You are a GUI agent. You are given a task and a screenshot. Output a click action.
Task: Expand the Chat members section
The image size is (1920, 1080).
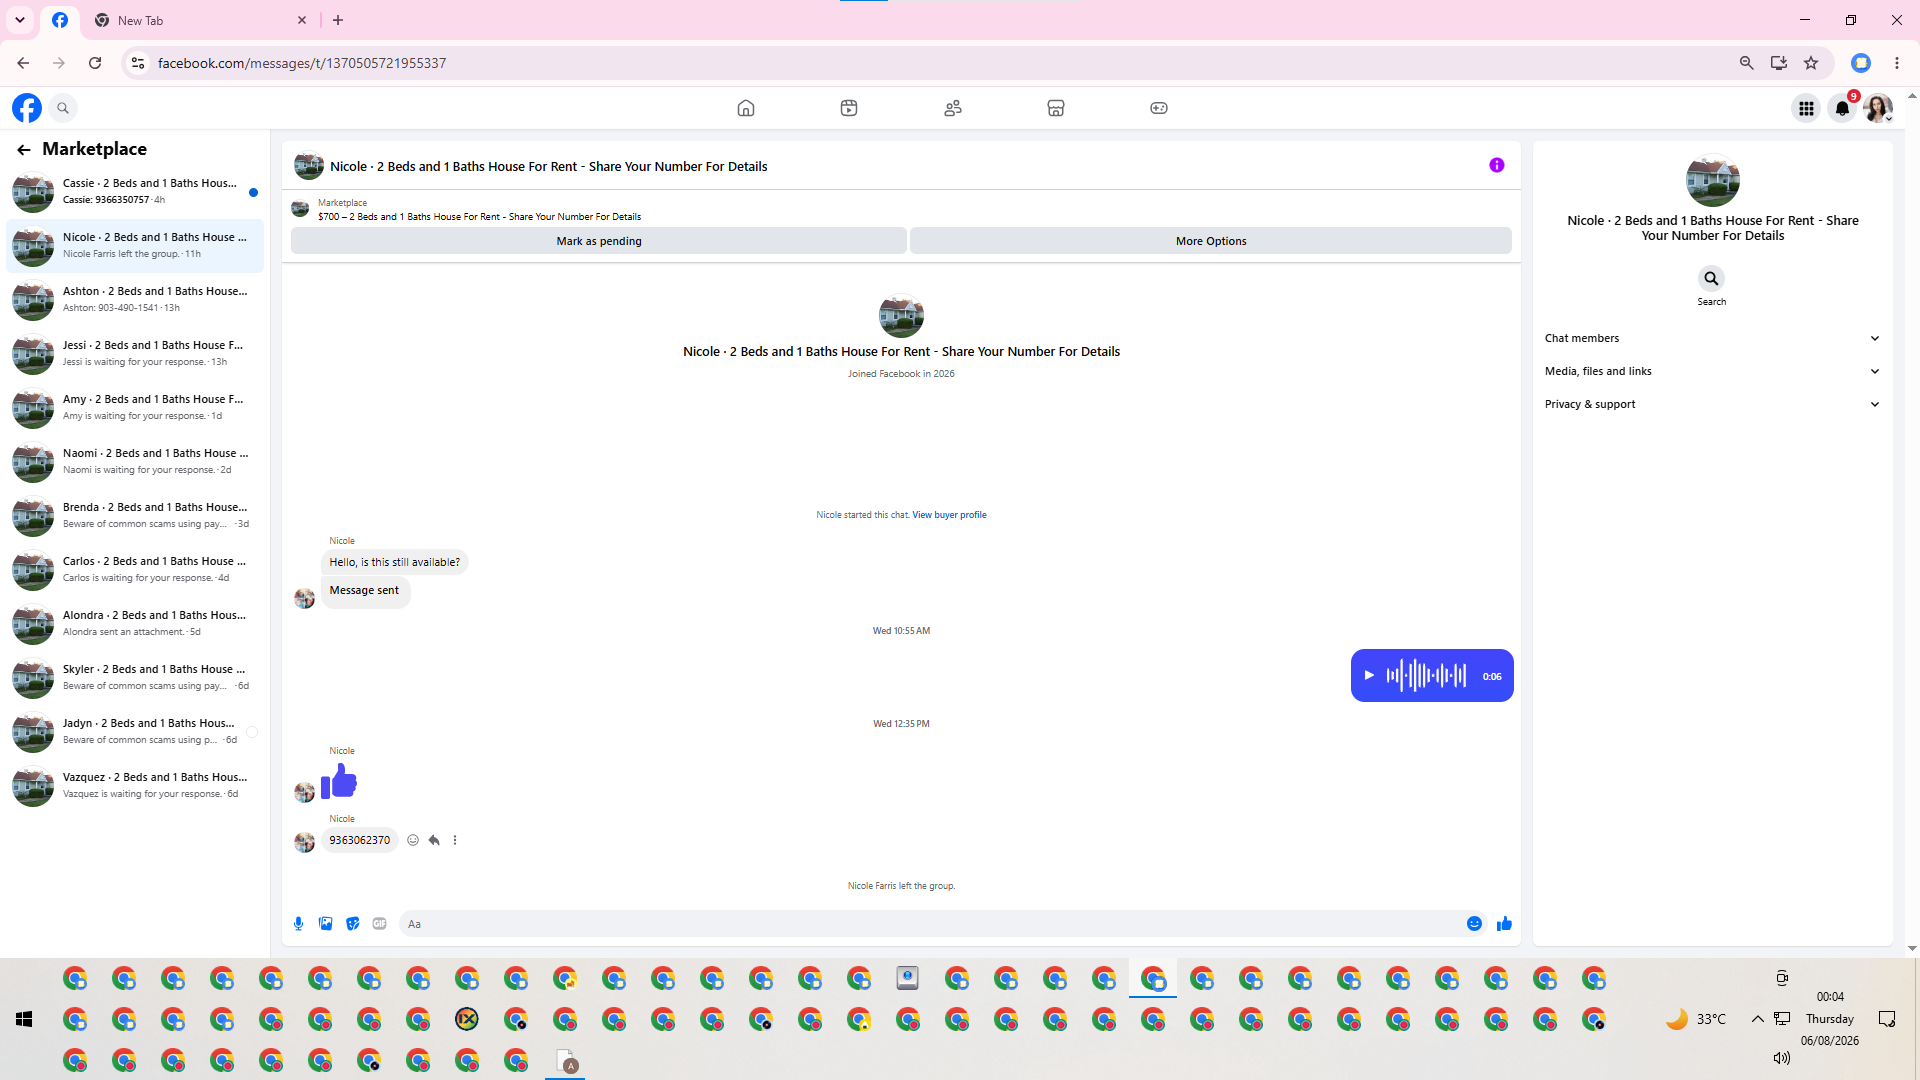[x=1712, y=338]
